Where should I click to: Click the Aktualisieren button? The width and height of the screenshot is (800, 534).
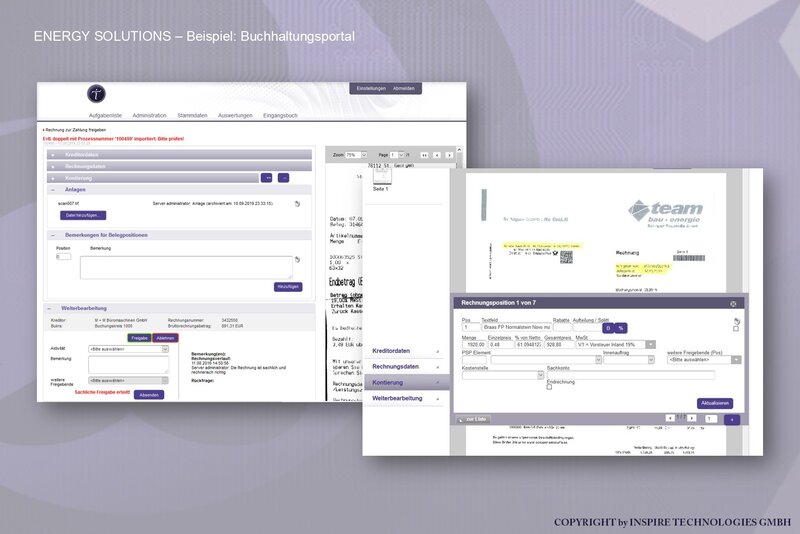pyautogui.click(x=715, y=403)
